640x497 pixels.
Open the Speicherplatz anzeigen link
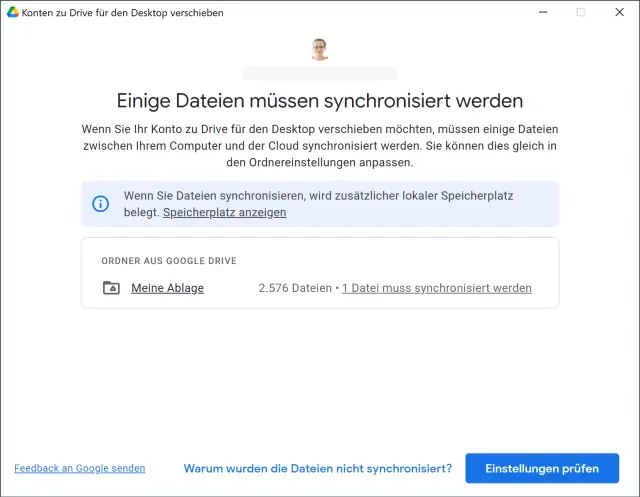[x=224, y=213]
